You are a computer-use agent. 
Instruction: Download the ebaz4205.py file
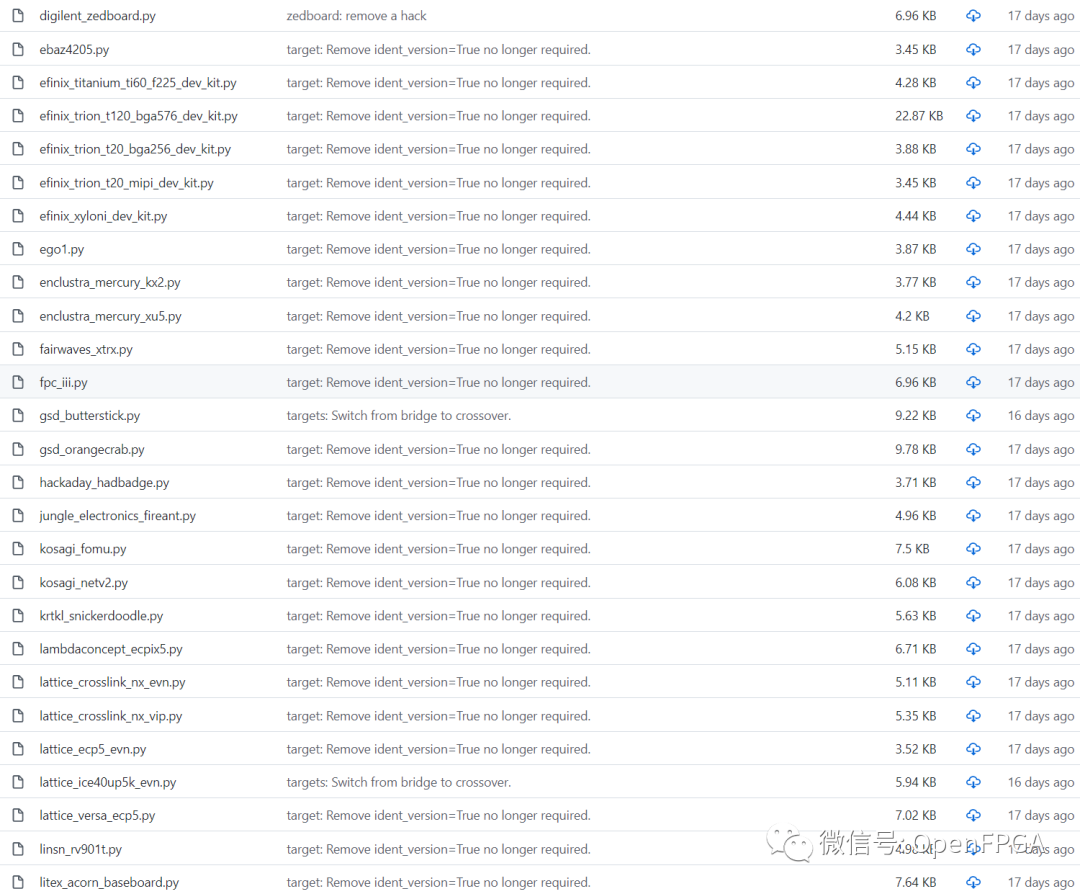pyautogui.click(x=973, y=49)
